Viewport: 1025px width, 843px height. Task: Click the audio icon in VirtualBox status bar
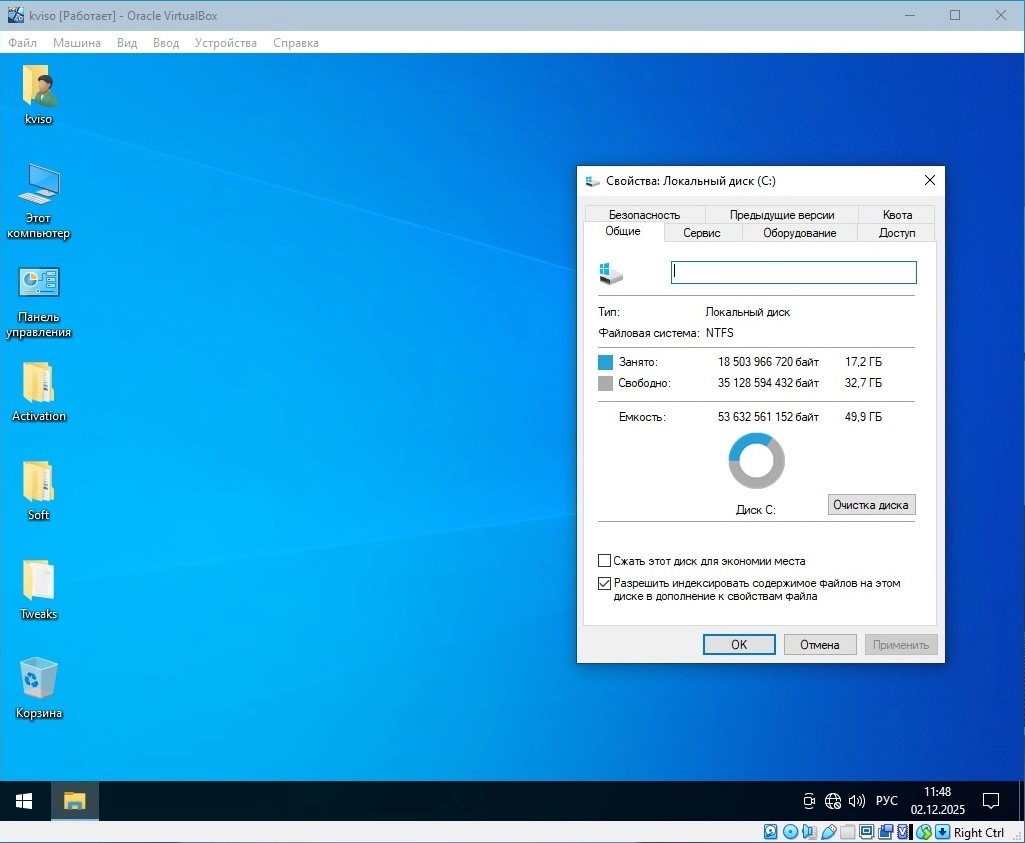(x=808, y=832)
